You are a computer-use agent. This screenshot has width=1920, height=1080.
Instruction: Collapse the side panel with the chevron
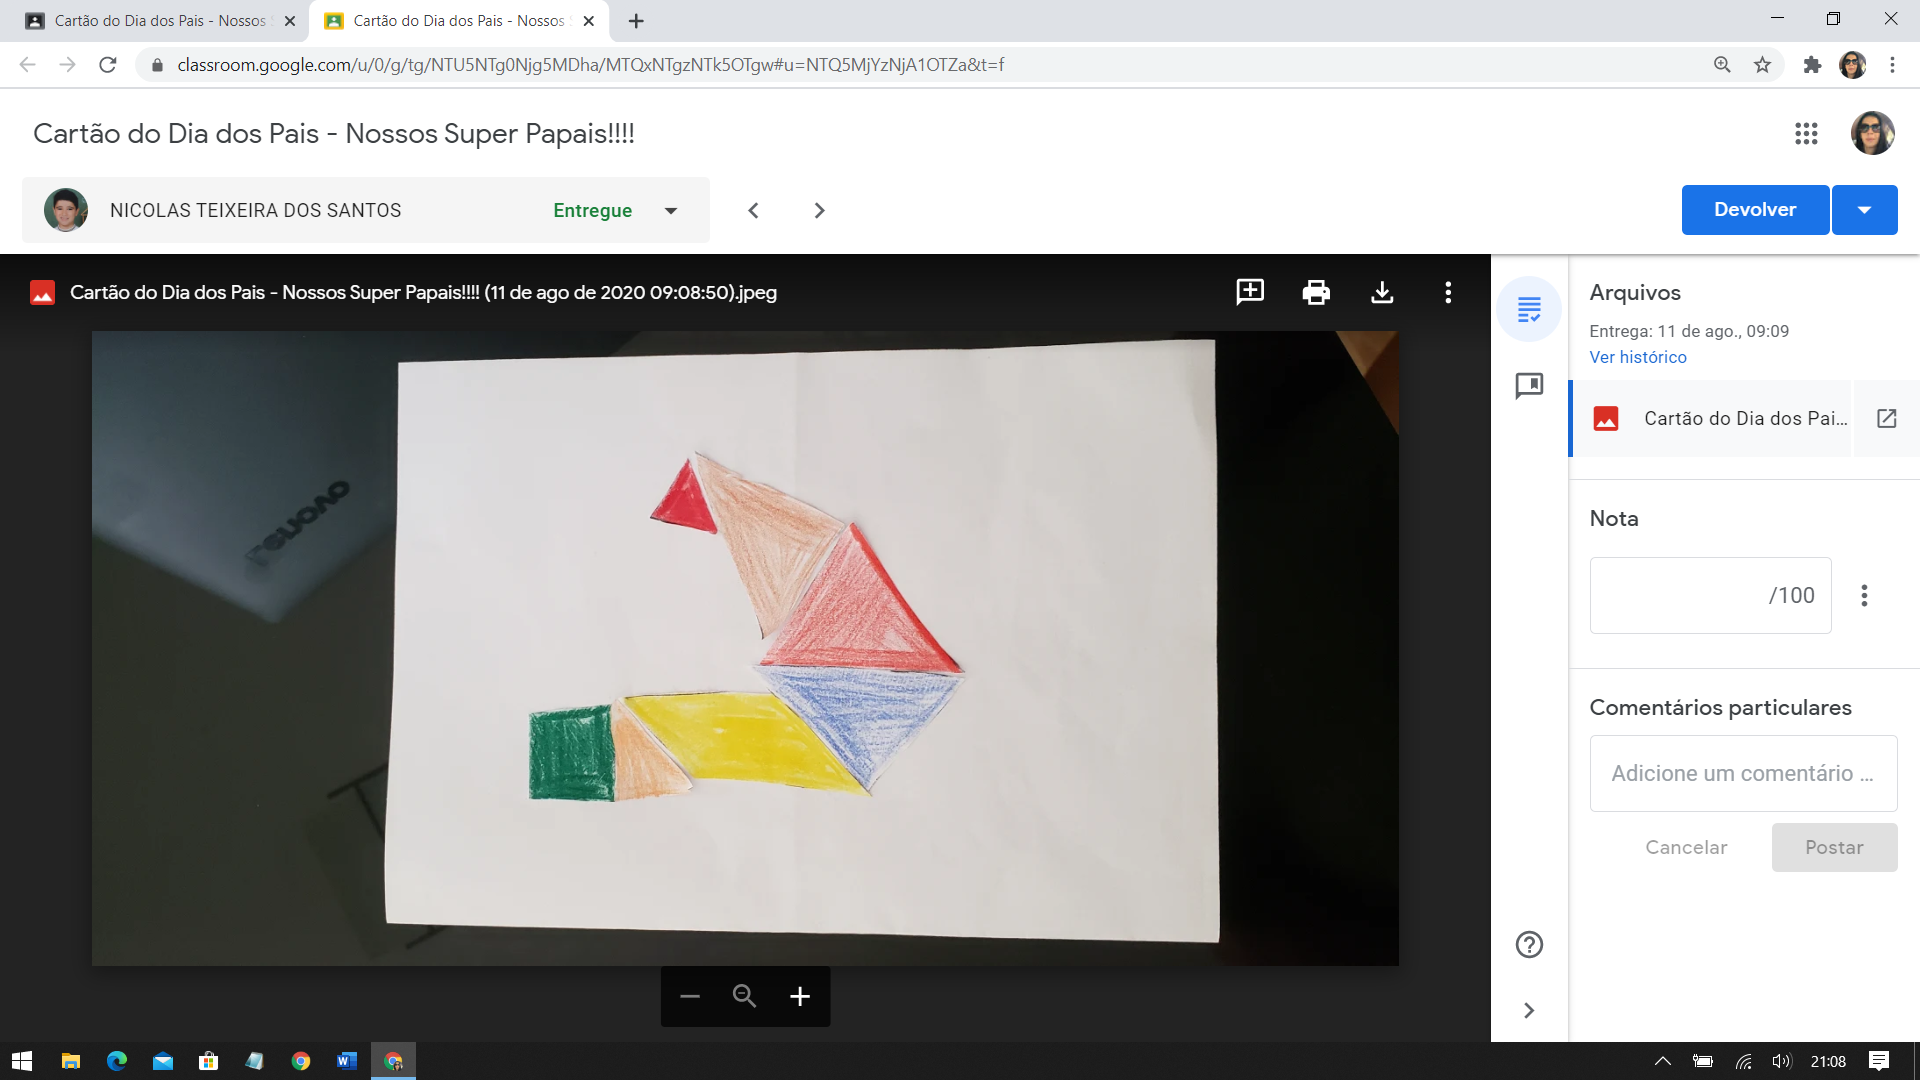click(x=1529, y=1010)
